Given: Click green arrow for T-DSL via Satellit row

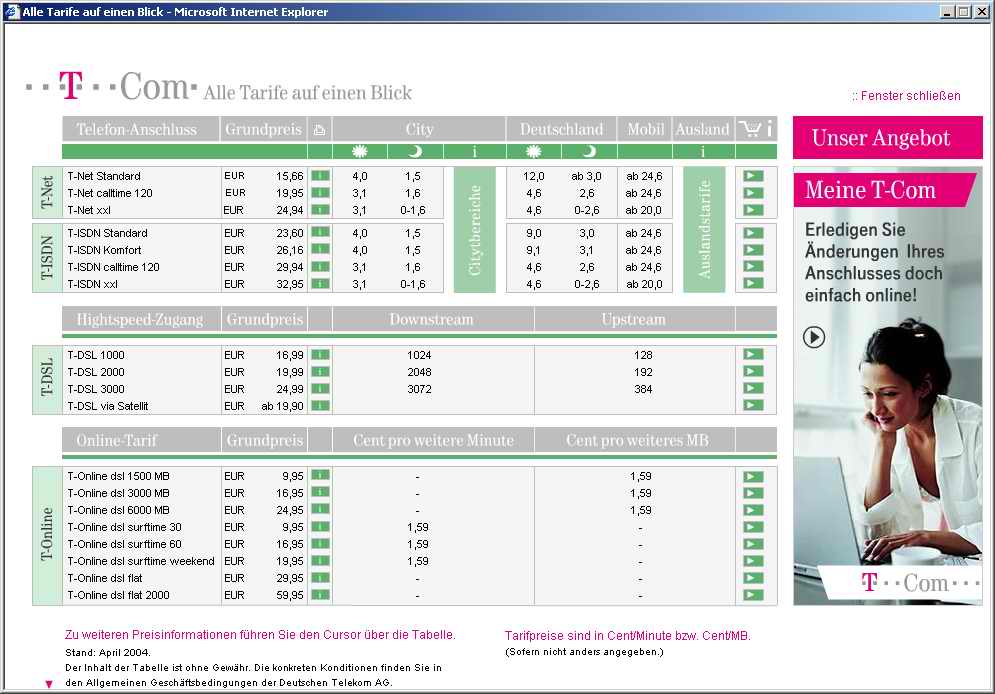Looking at the screenshot, I should tap(753, 406).
